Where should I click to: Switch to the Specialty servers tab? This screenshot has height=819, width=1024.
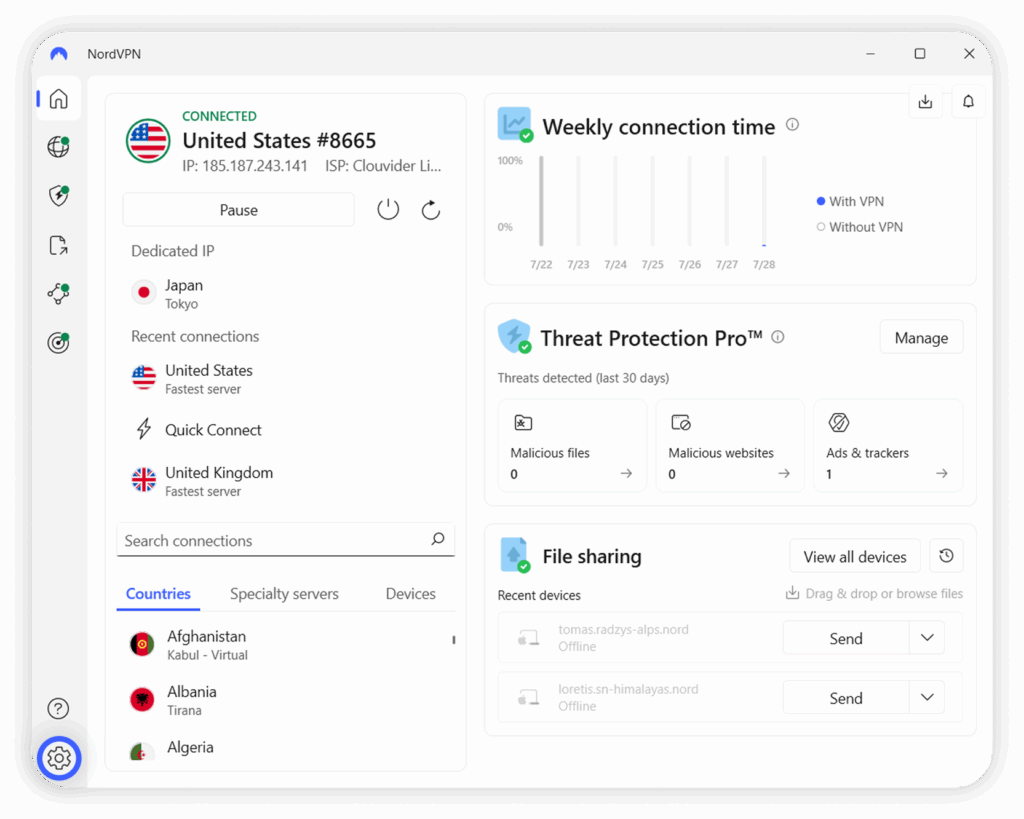point(284,594)
